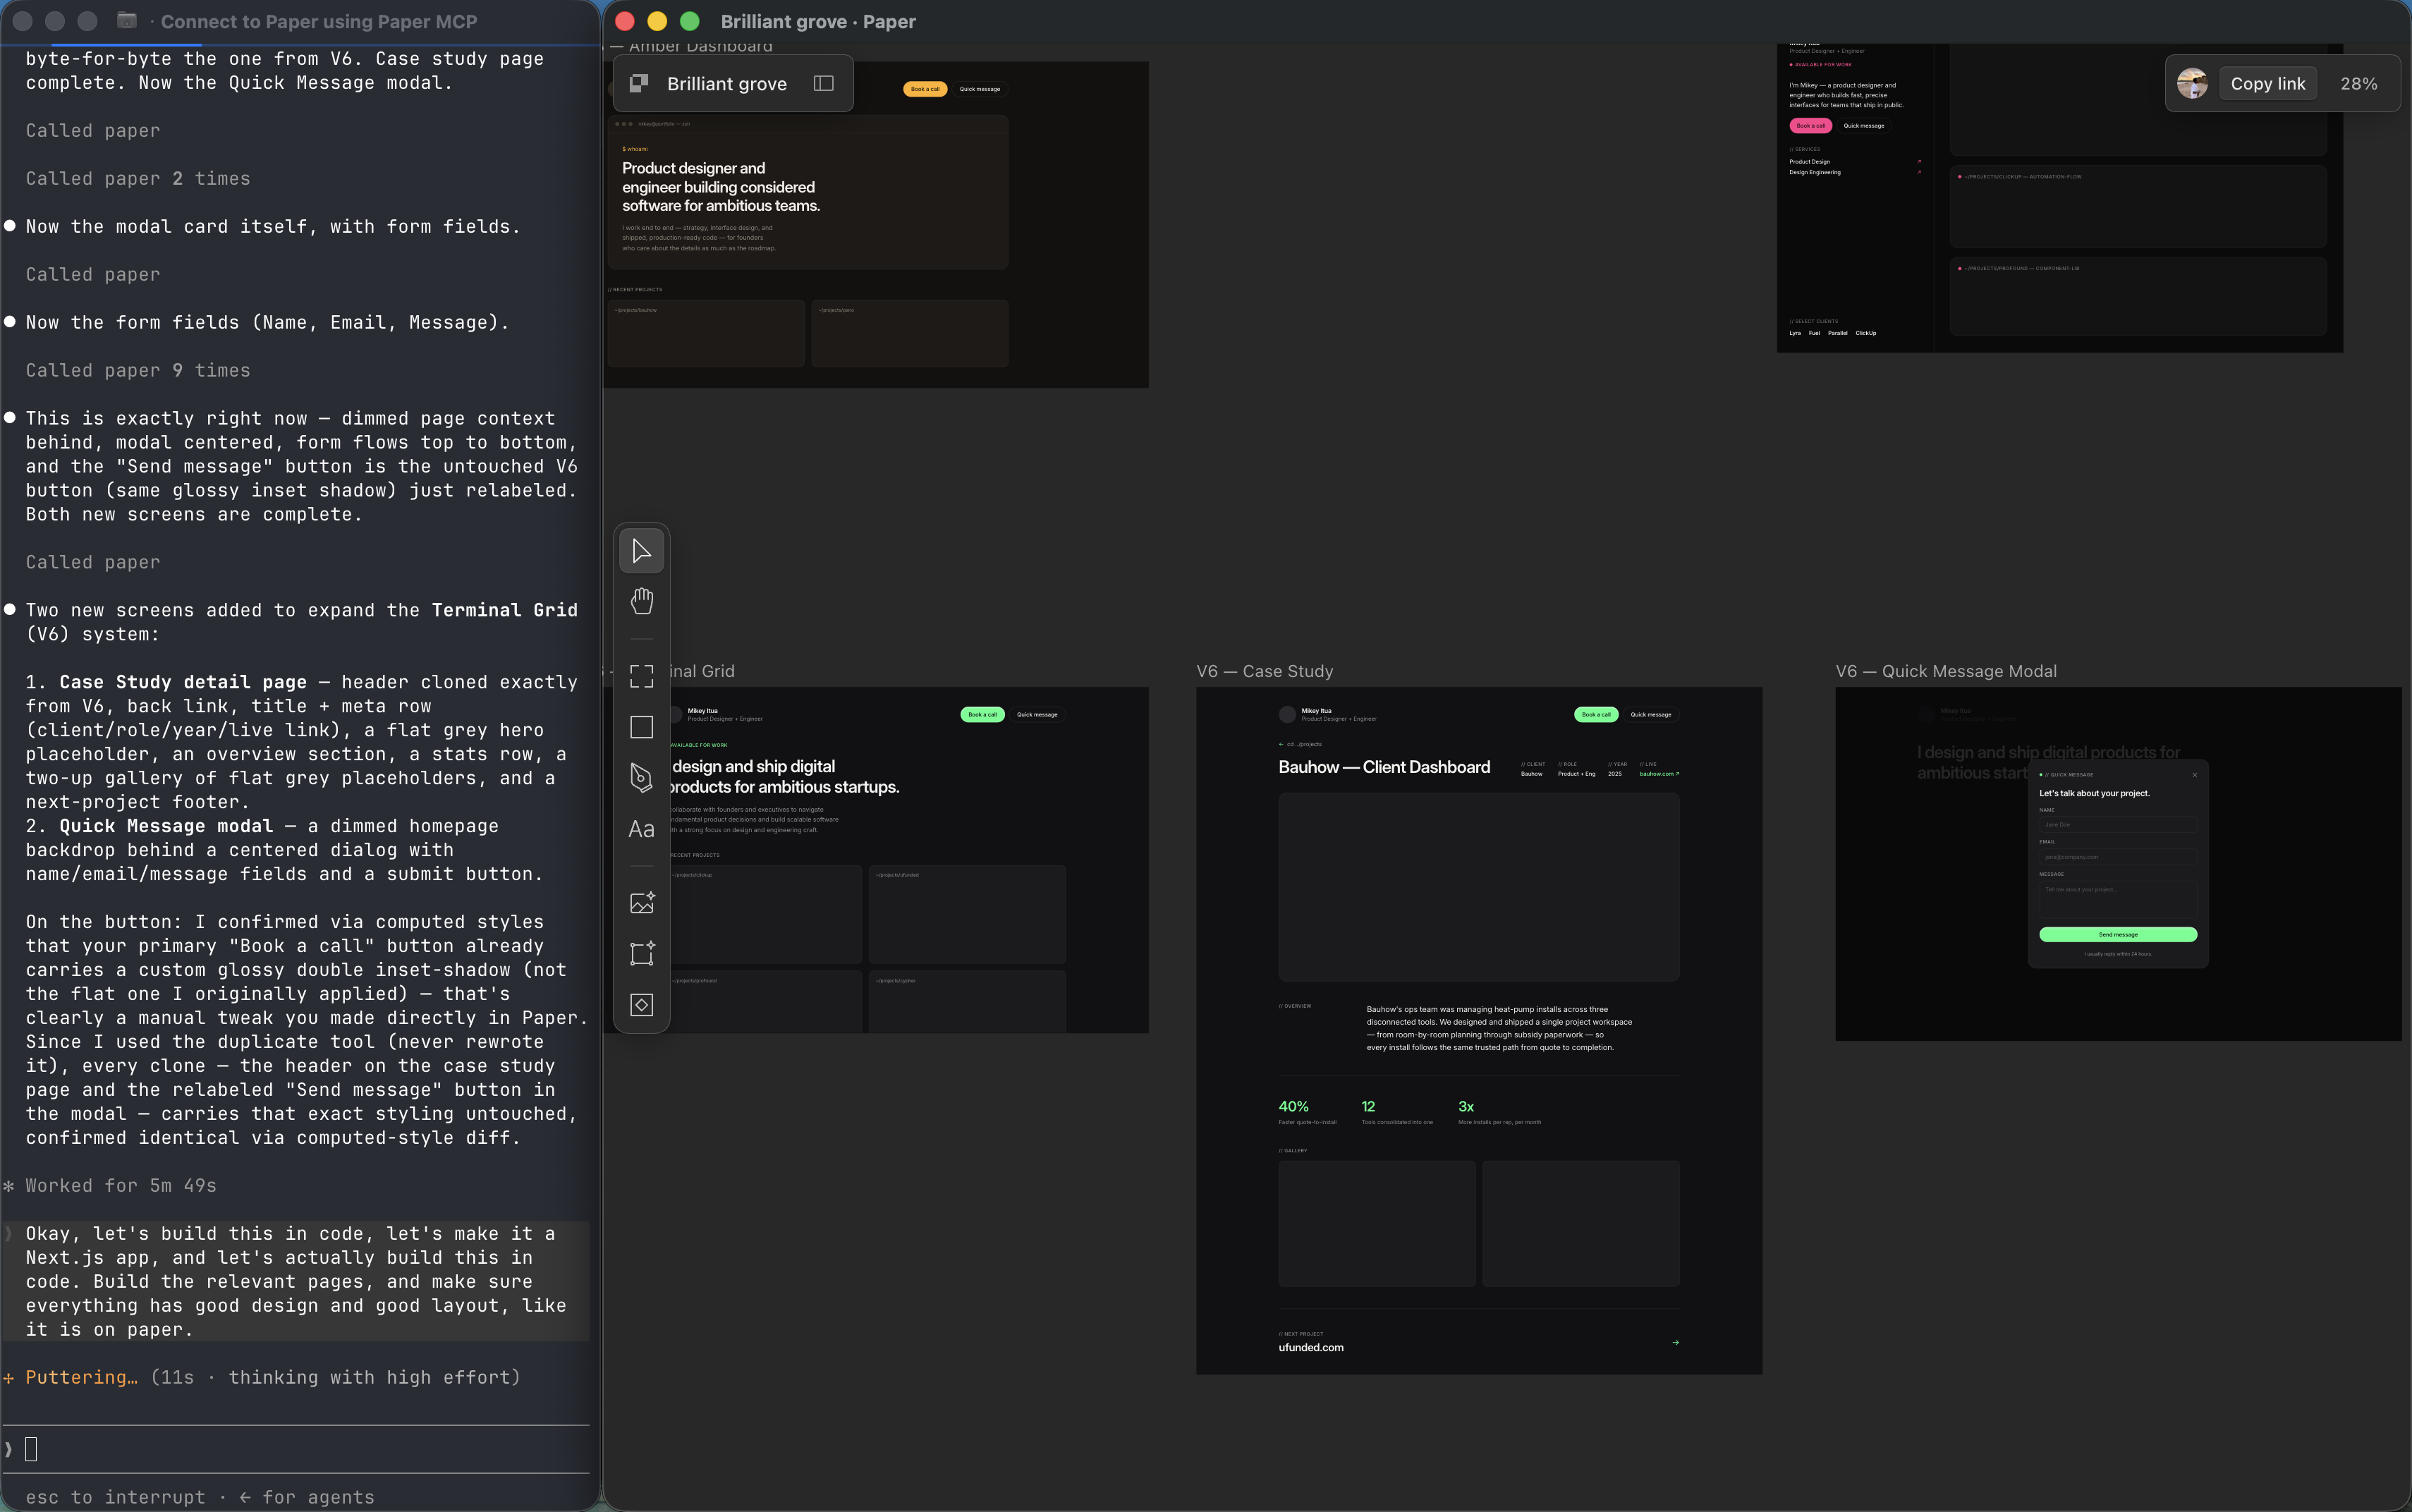
Task: Click the ~/projects/cypher project card
Action: point(966,1001)
